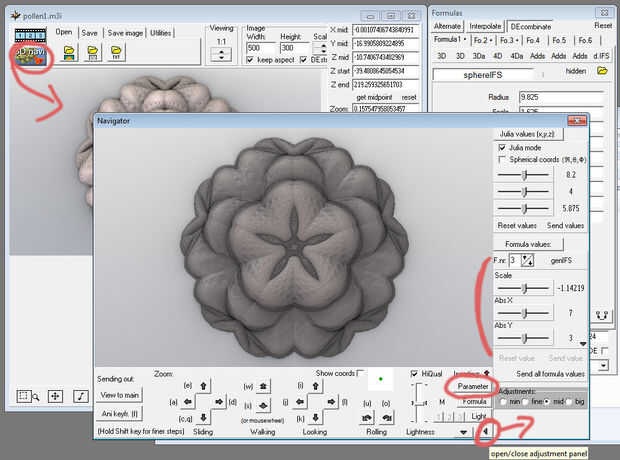Viewport: 620px width, 460px height.
Task: Toggle the keep aspect checkbox
Action: tap(250, 60)
